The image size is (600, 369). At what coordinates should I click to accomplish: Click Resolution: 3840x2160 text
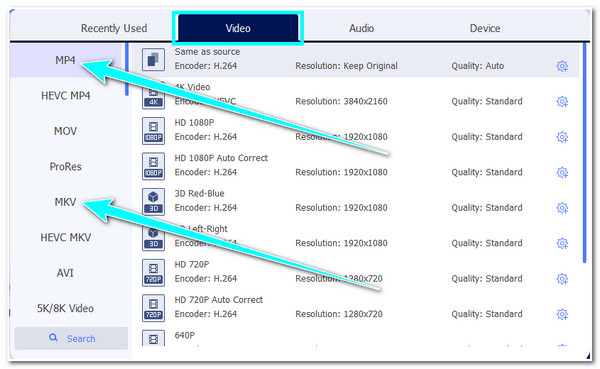(x=341, y=101)
